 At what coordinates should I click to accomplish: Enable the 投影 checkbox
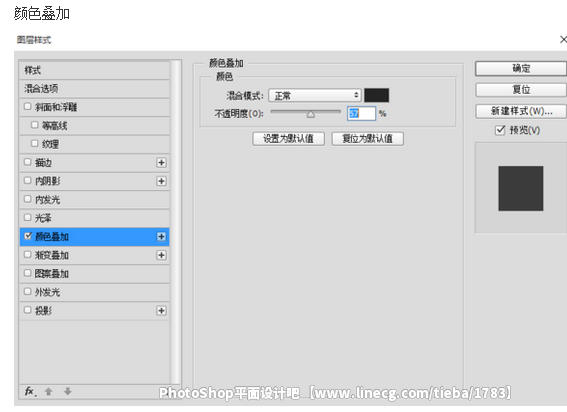pos(27,310)
